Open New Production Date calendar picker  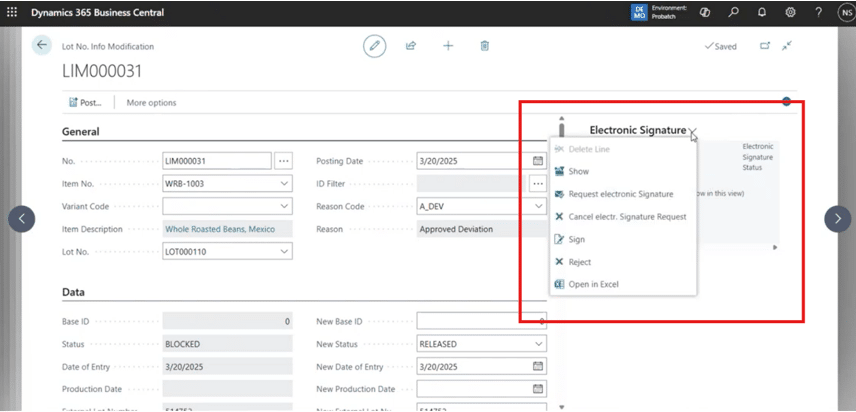click(x=538, y=389)
